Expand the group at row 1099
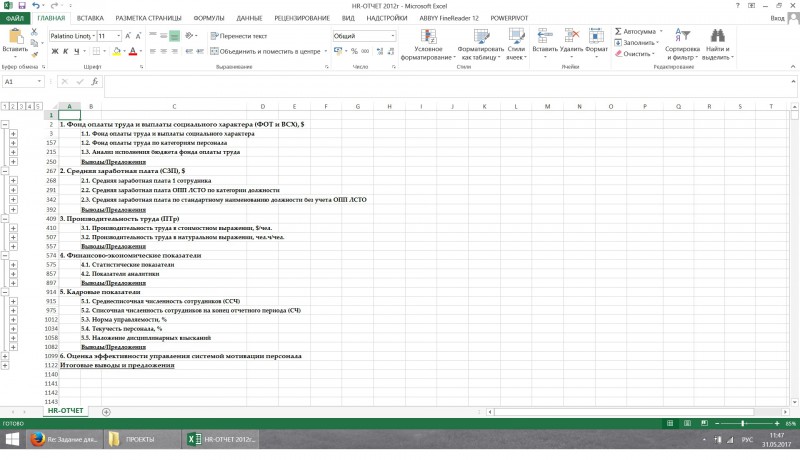Image resolution: width=800 pixels, height=460 pixels. click(5, 356)
